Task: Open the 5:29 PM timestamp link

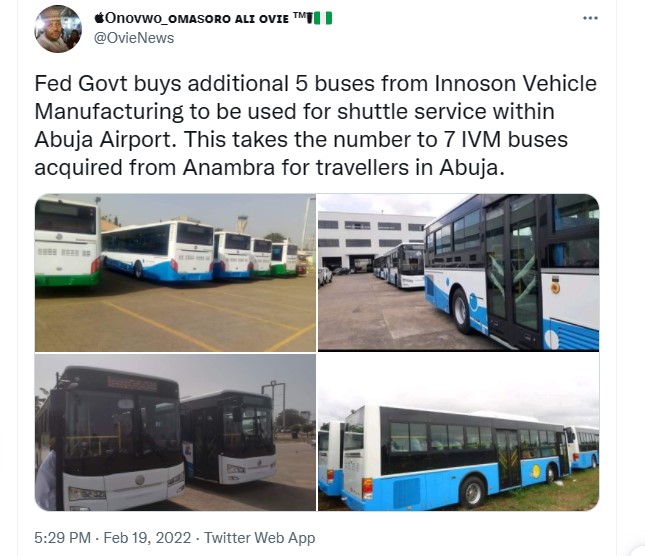Action: click(x=63, y=537)
